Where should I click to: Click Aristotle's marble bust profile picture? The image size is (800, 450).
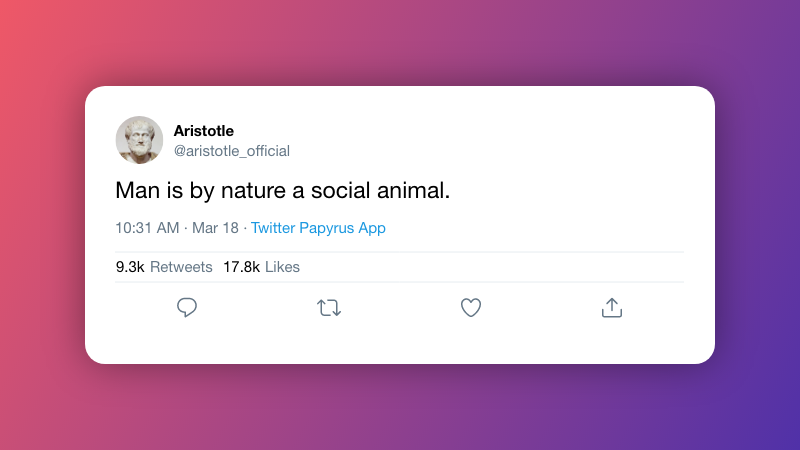[139, 140]
